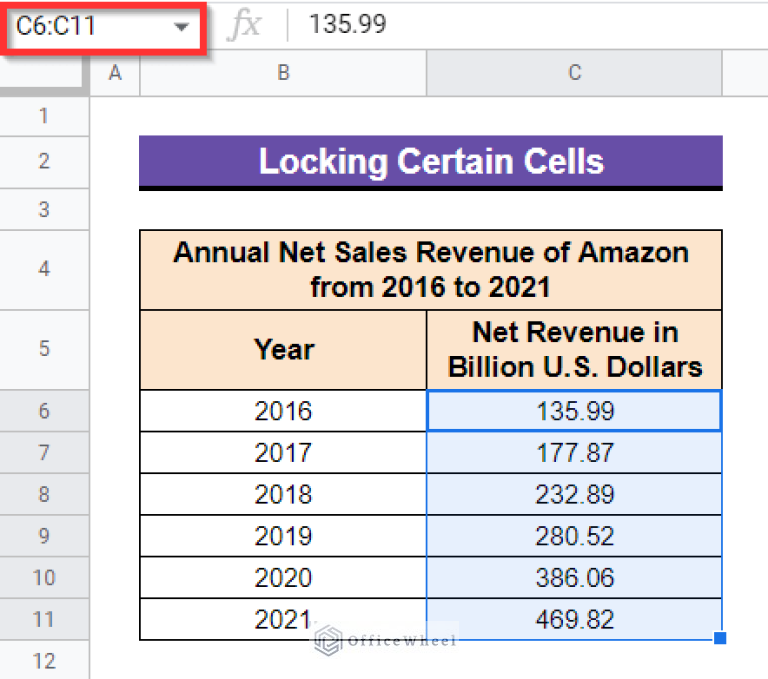The width and height of the screenshot is (768, 679).
Task: Click the cell with value 135.99
Action: click(575, 411)
